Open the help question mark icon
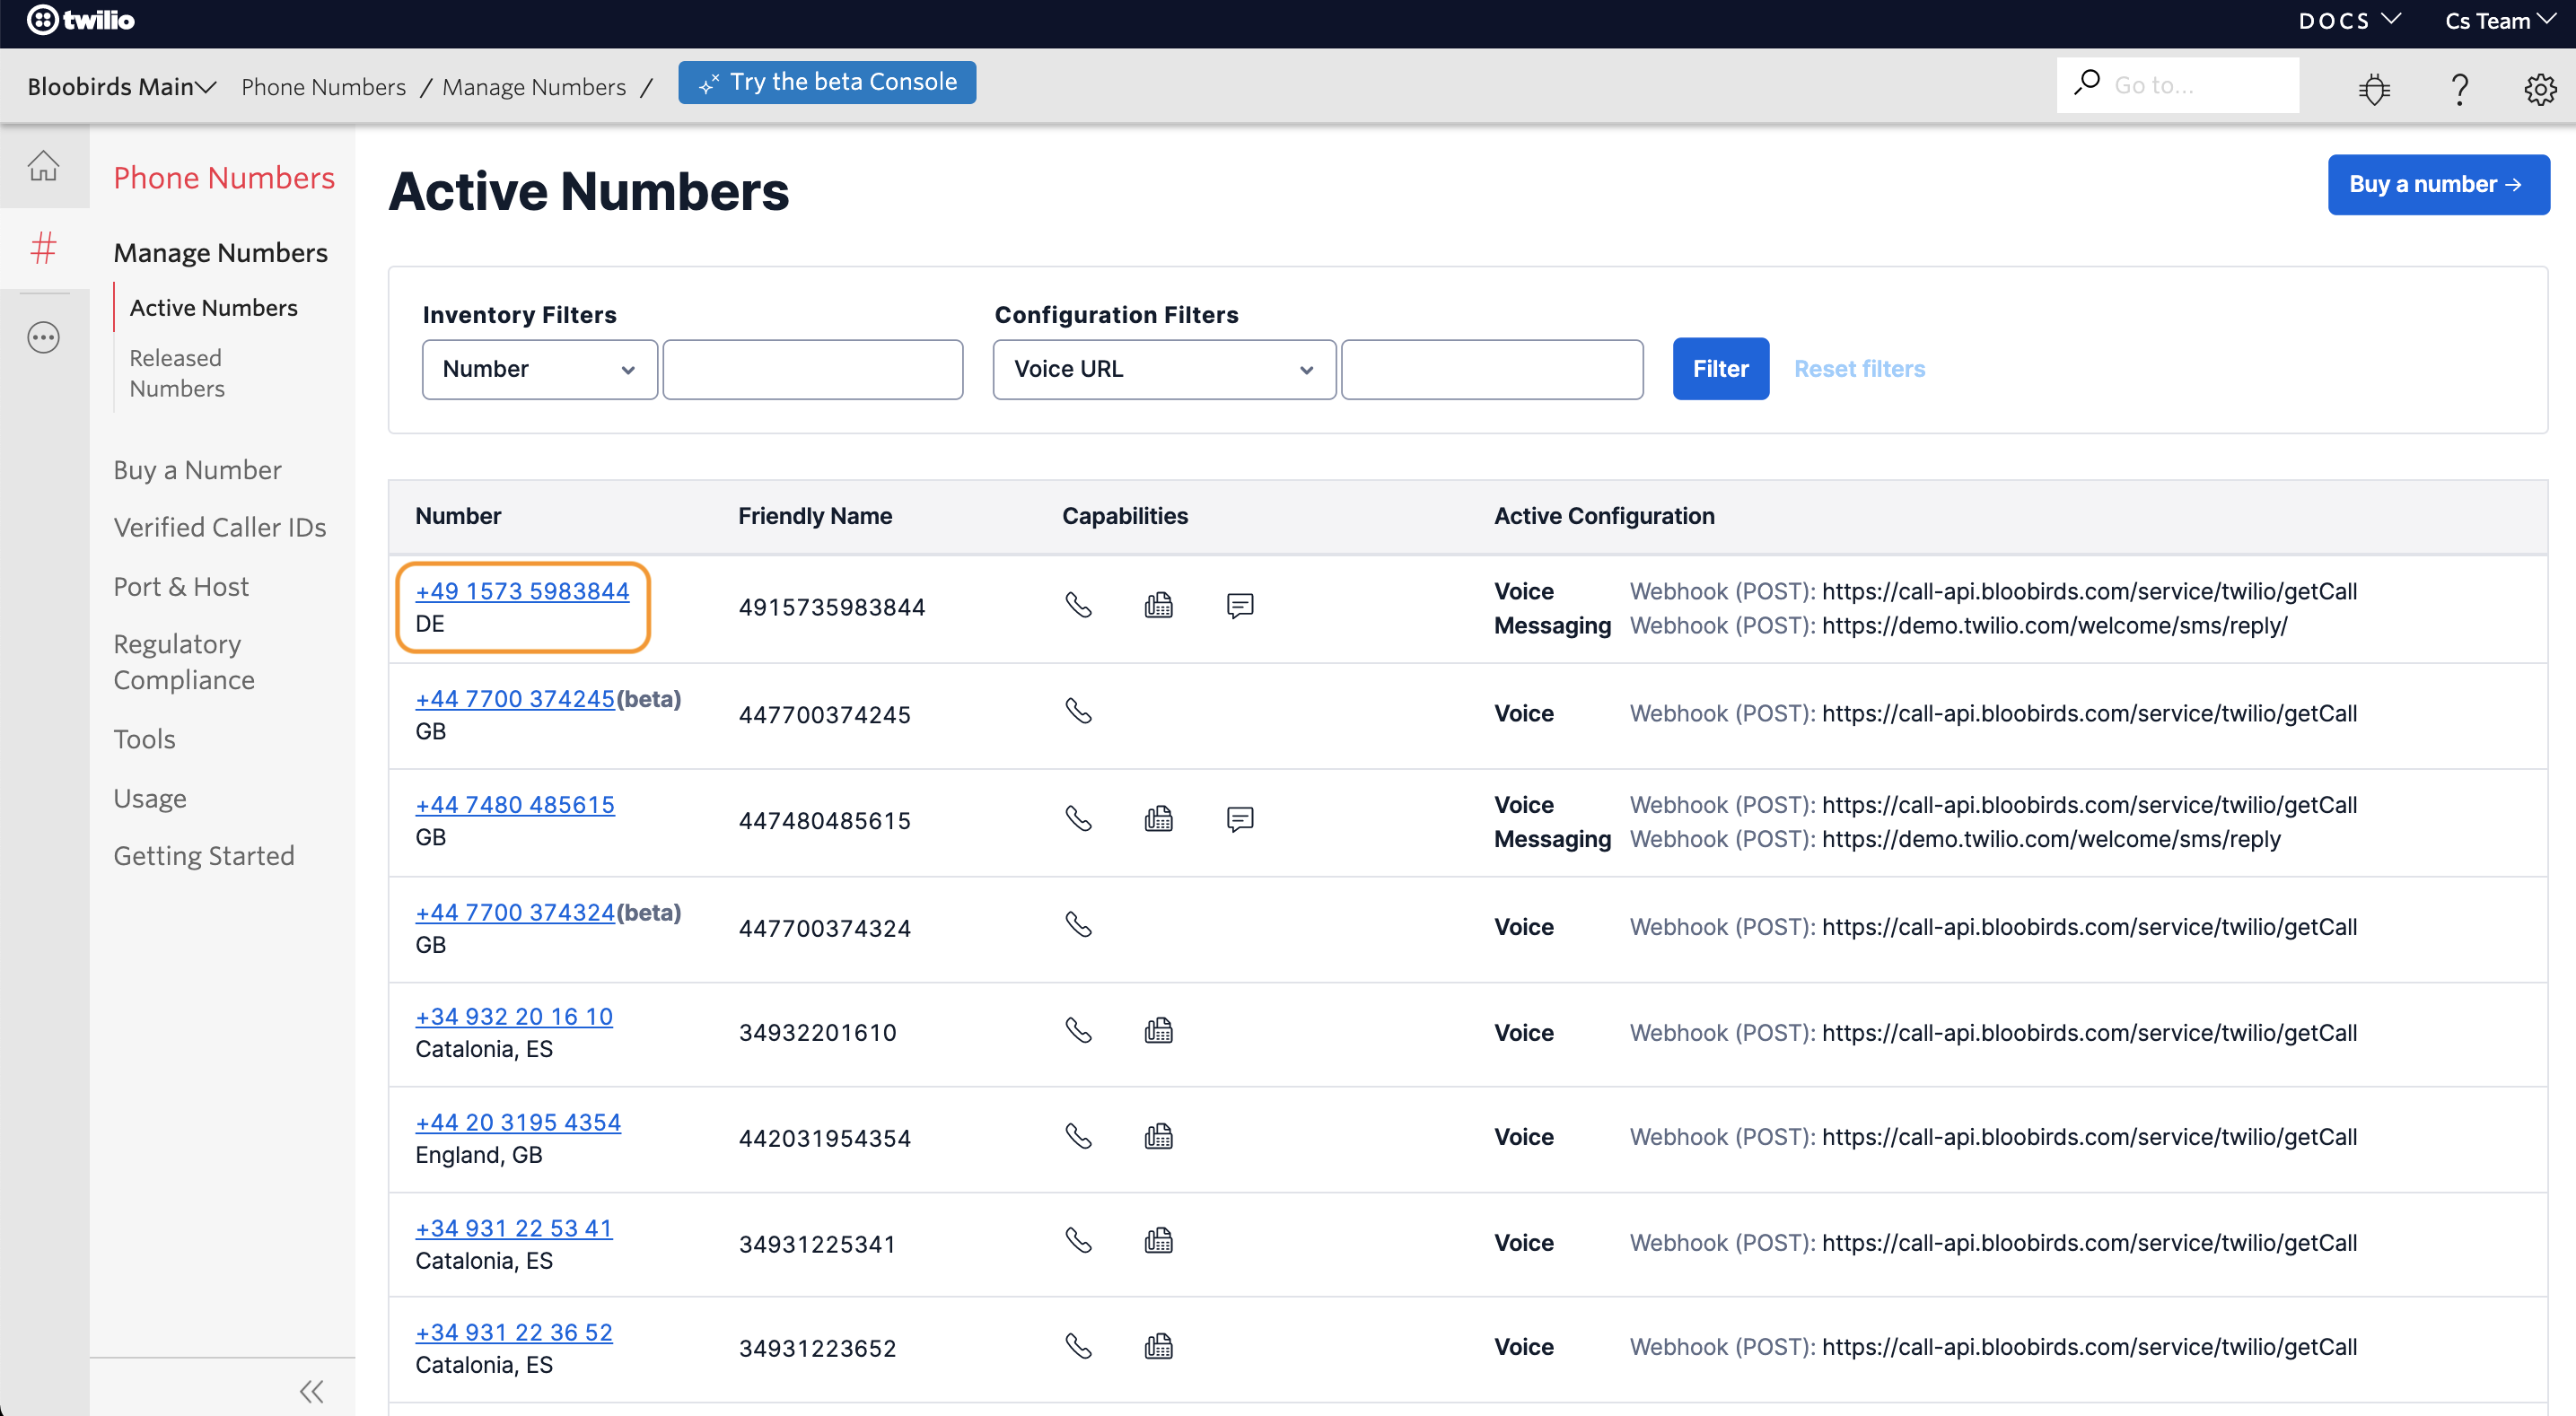 [x=2459, y=89]
